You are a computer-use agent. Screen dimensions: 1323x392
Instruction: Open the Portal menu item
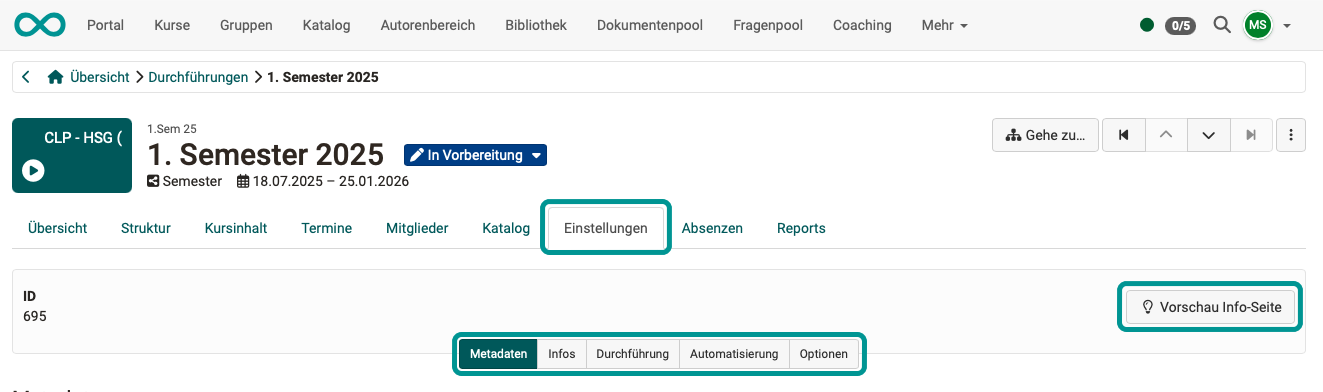pos(106,25)
